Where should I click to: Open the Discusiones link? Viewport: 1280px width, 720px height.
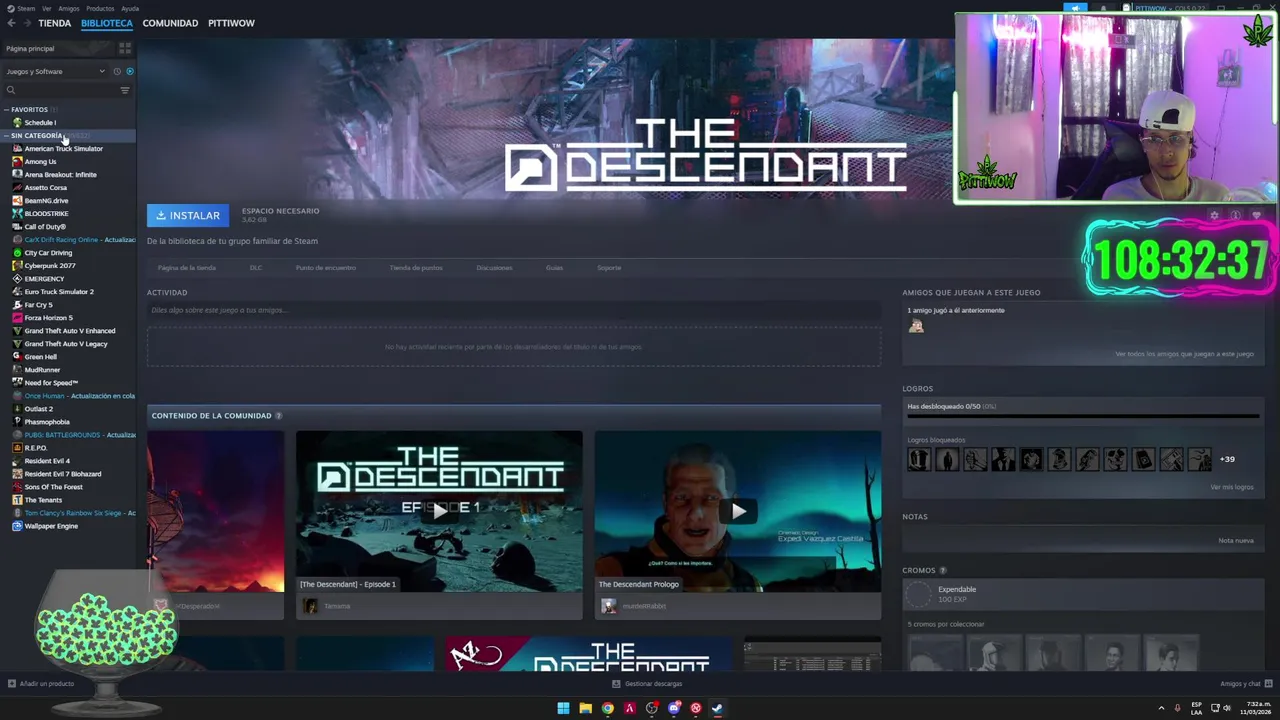coord(494,268)
